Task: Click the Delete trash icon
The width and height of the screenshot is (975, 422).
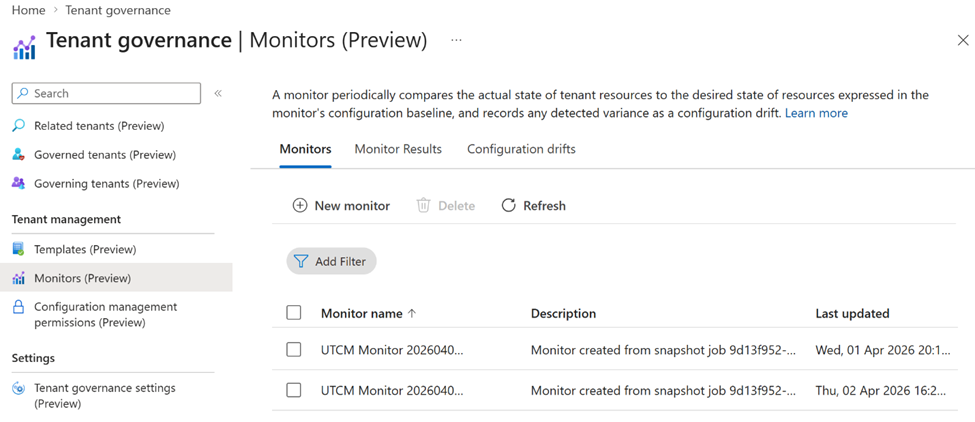Action: tap(423, 206)
